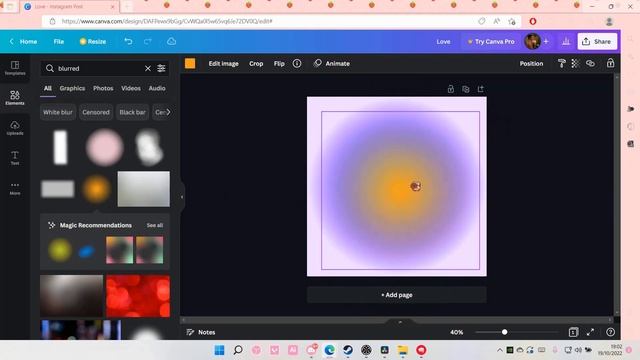Select the pink blurred circle element
Screen dimensions: 640x360
point(104,147)
